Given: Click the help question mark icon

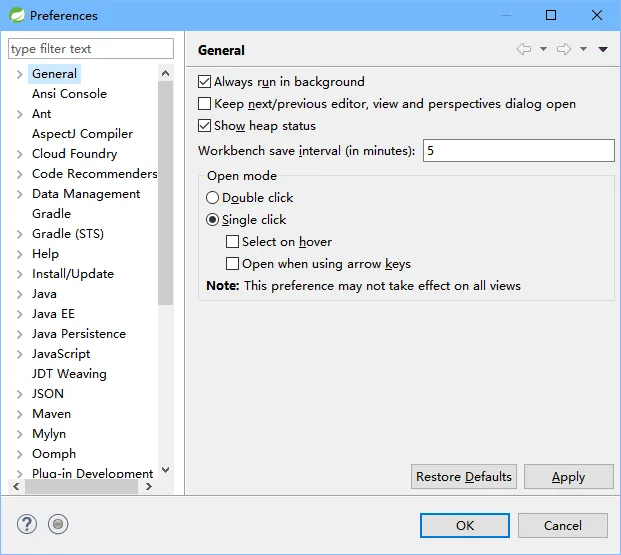Looking at the screenshot, I should pos(28,524).
